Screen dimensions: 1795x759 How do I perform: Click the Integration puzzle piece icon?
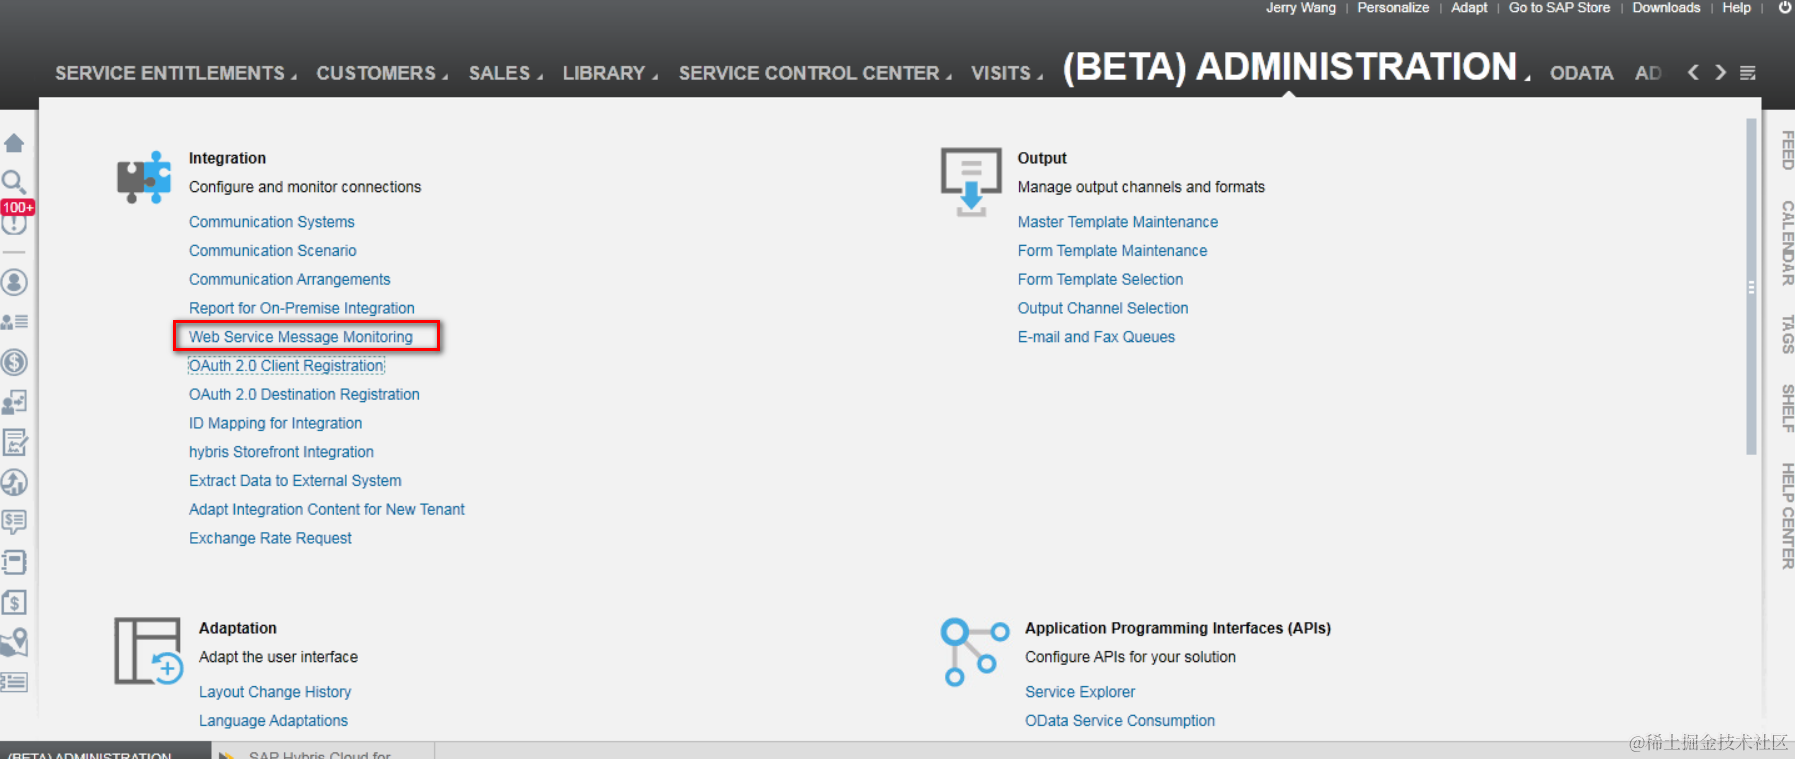click(144, 177)
